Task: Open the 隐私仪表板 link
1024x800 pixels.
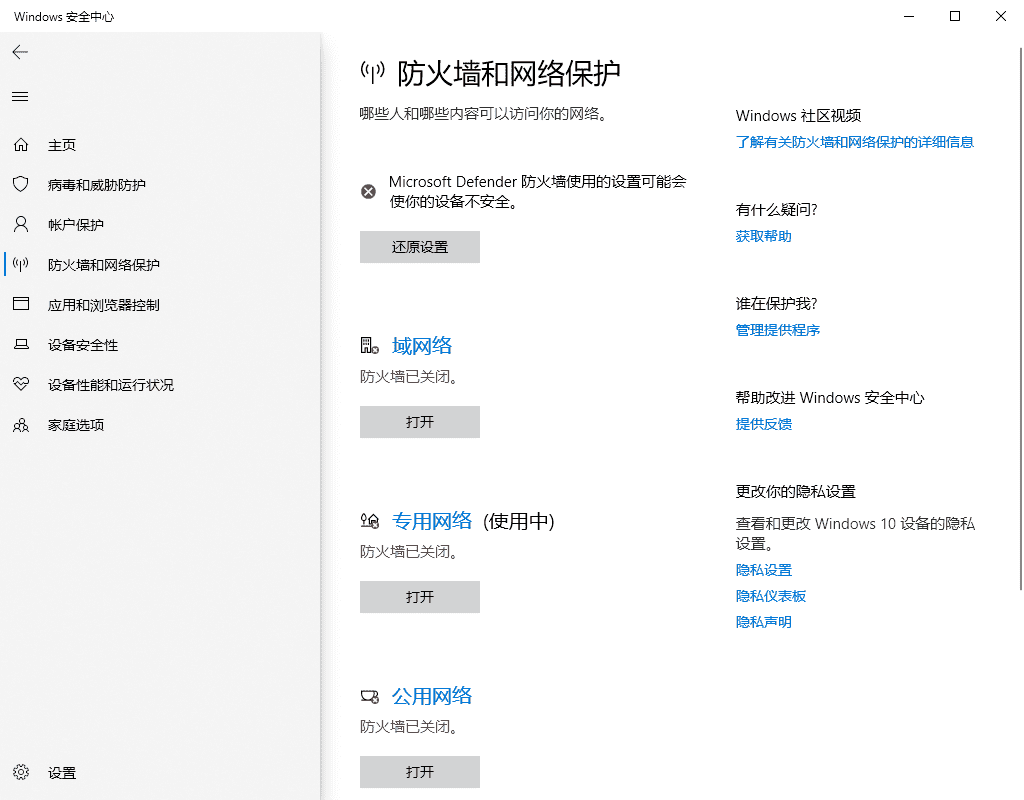Action: coord(770,595)
